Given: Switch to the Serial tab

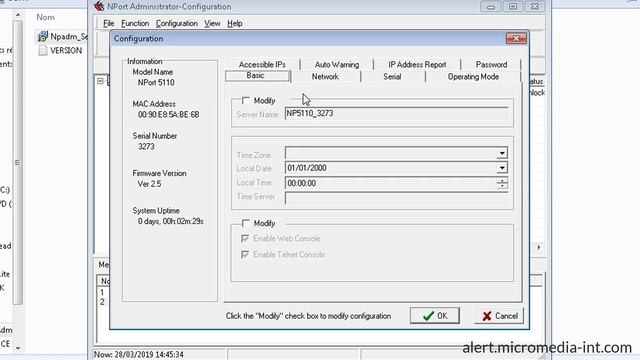Looking at the screenshot, I should 392,76.
